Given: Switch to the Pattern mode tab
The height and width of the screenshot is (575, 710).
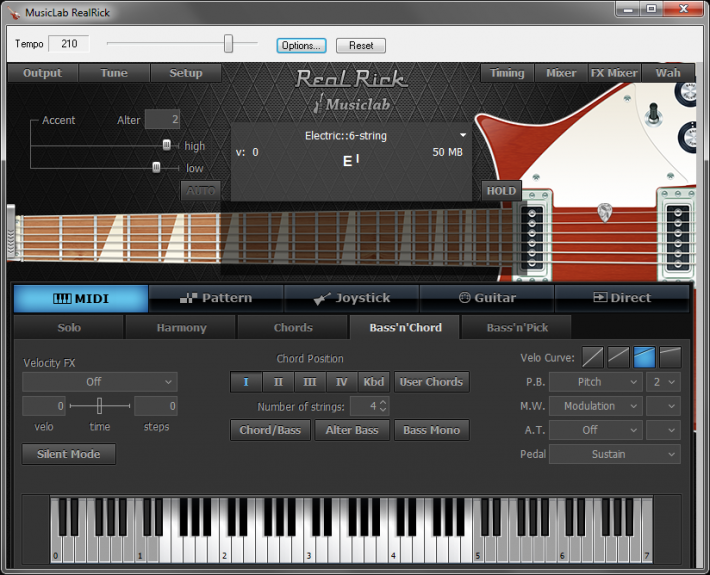Looking at the screenshot, I should click(x=216, y=298).
